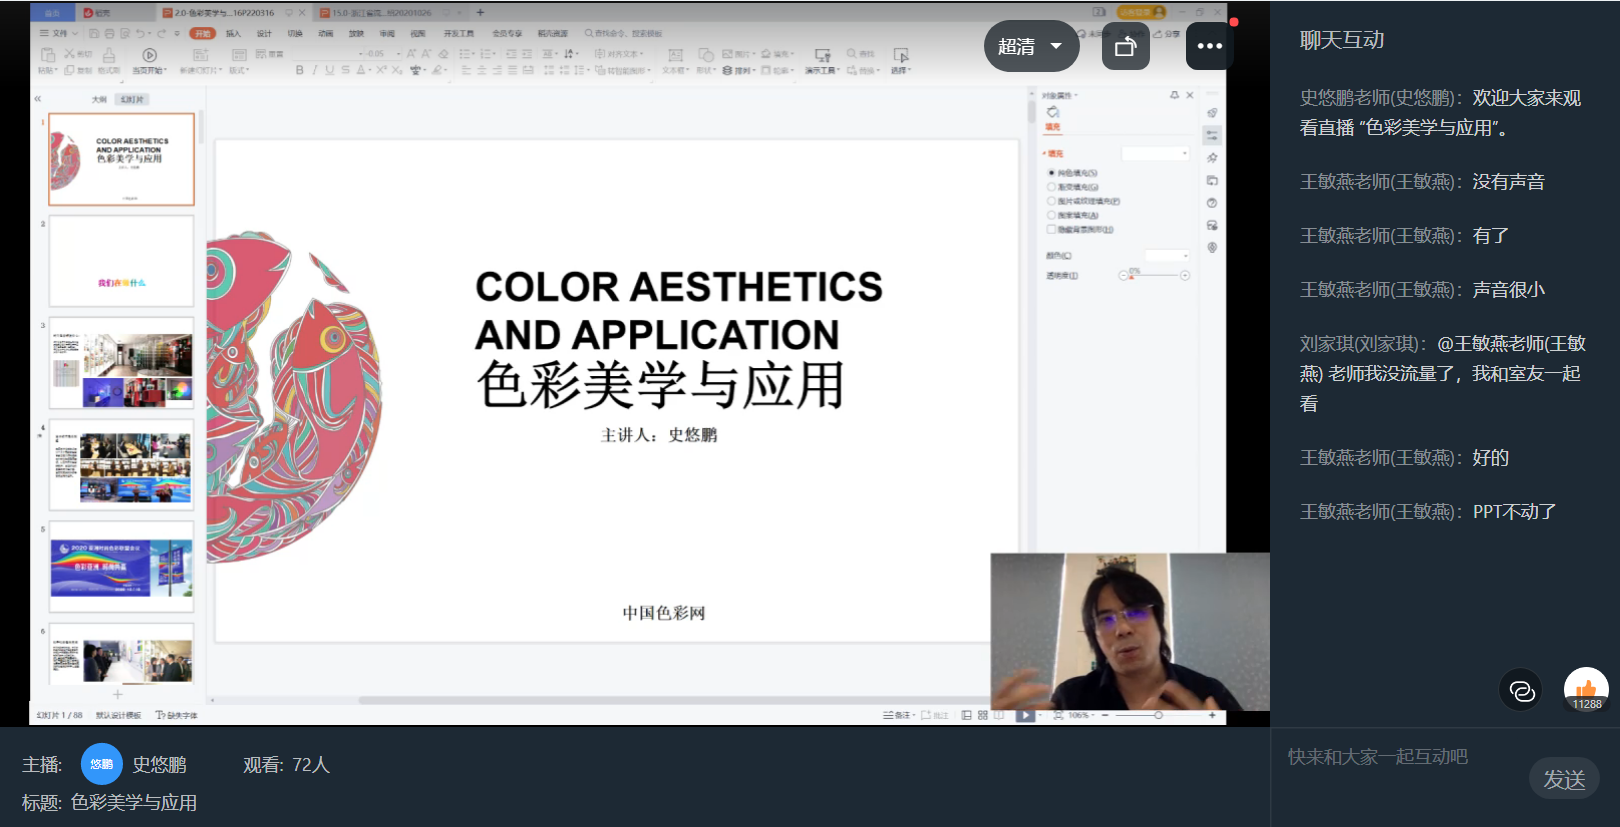Click the 当页开始 slideshow play icon

point(149,56)
